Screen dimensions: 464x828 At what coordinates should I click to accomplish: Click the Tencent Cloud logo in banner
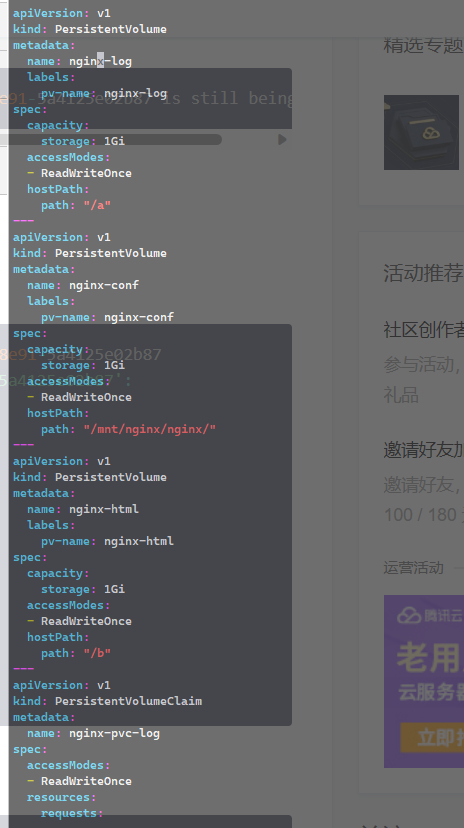coord(430,615)
